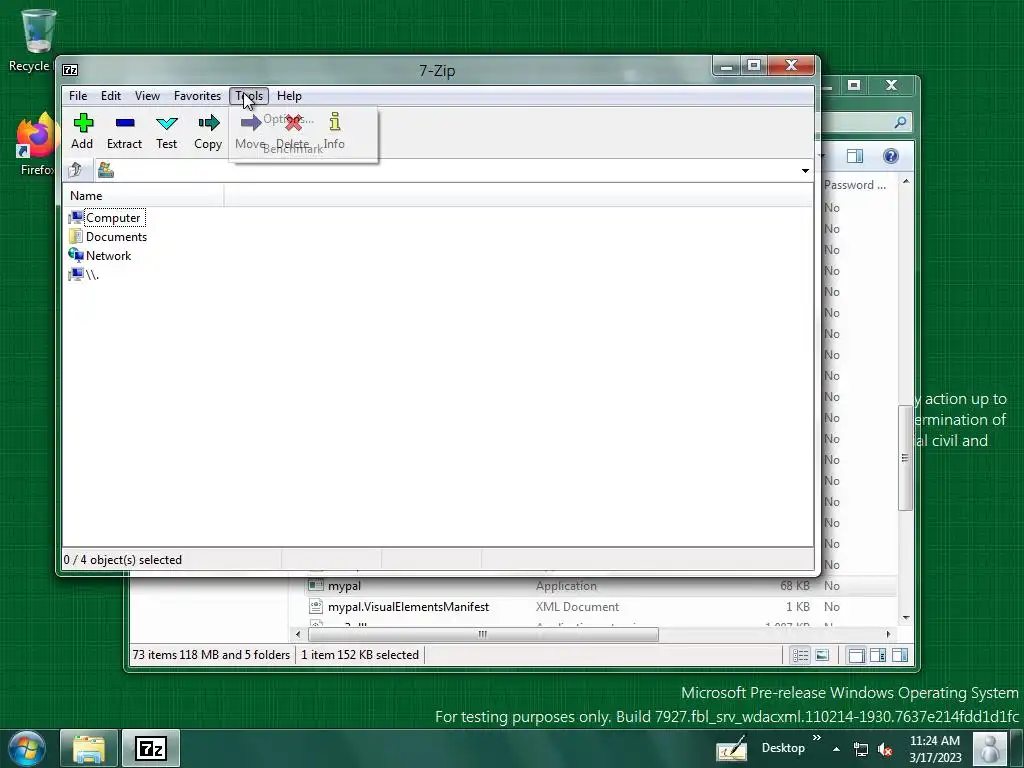Click the file explorer taskbar button

click(89, 748)
